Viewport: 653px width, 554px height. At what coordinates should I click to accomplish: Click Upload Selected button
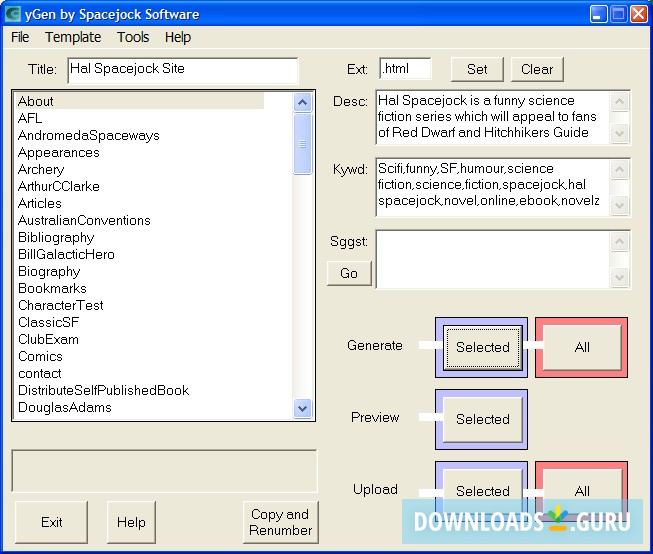482,491
